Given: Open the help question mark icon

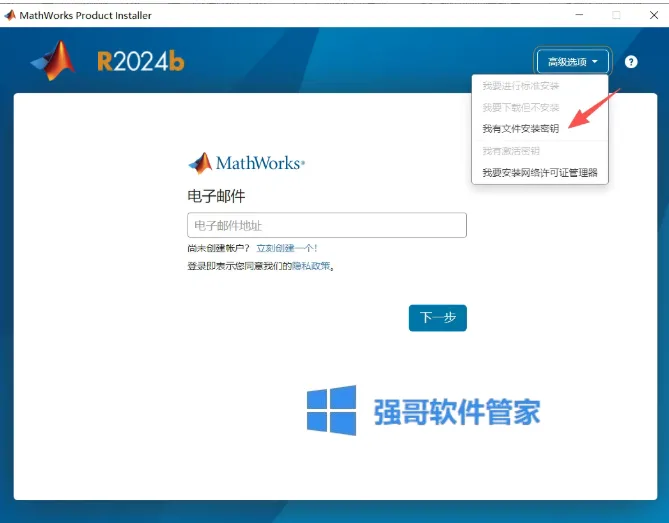Looking at the screenshot, I should pos(631,62).
